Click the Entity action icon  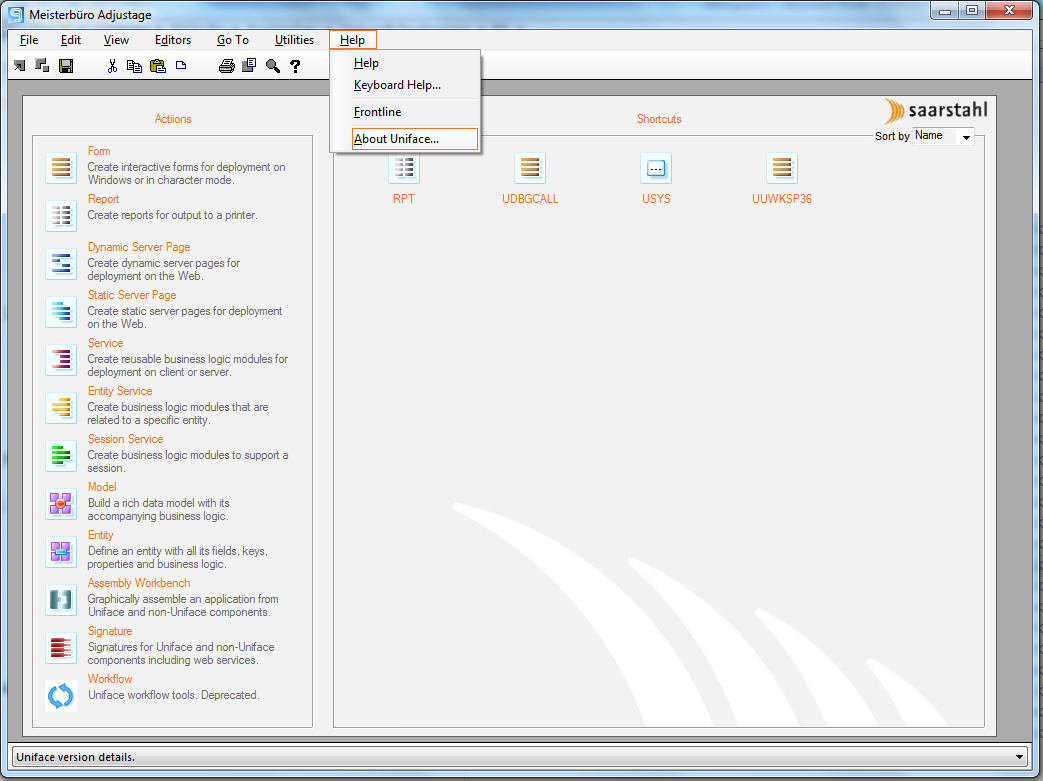tap(61, 551)
